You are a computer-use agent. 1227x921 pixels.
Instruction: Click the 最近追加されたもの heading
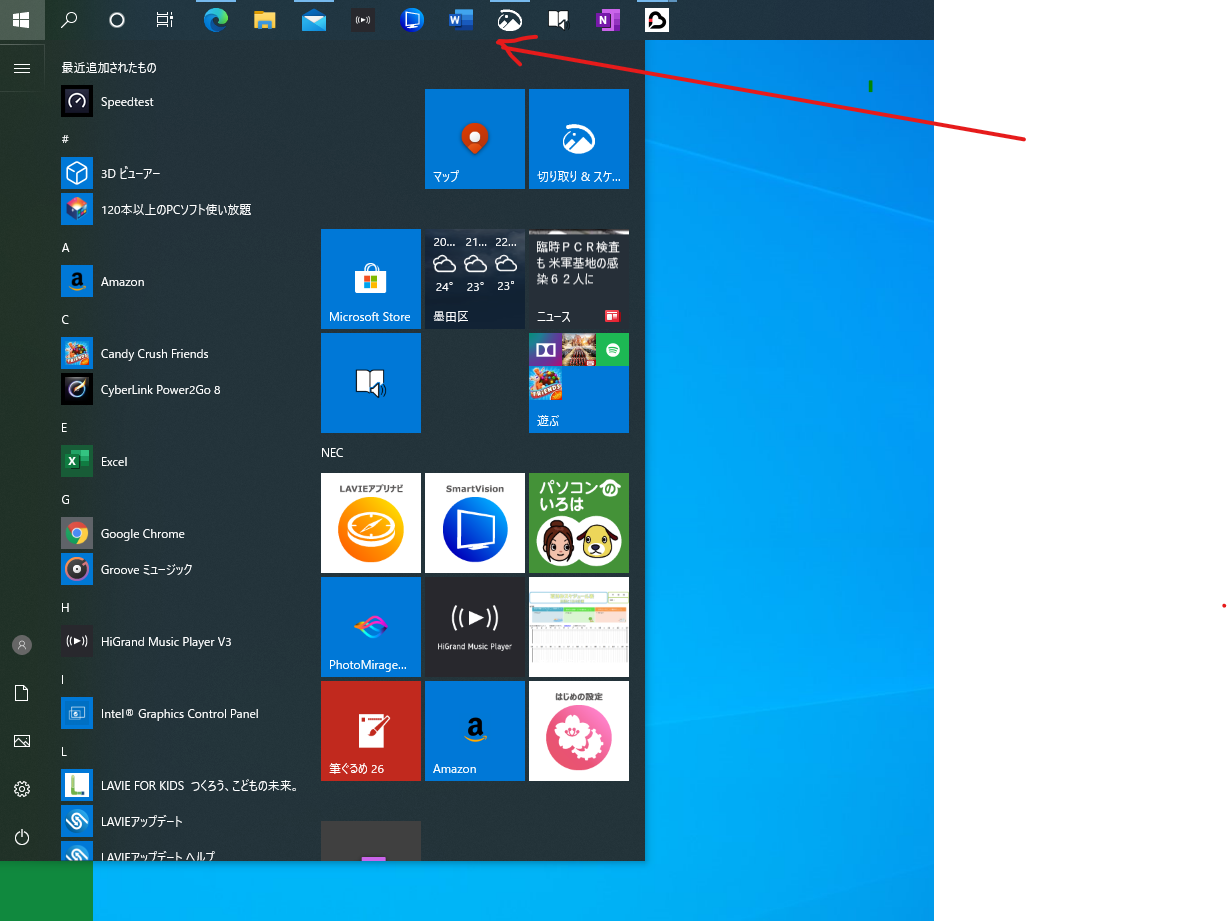point(109,68)
